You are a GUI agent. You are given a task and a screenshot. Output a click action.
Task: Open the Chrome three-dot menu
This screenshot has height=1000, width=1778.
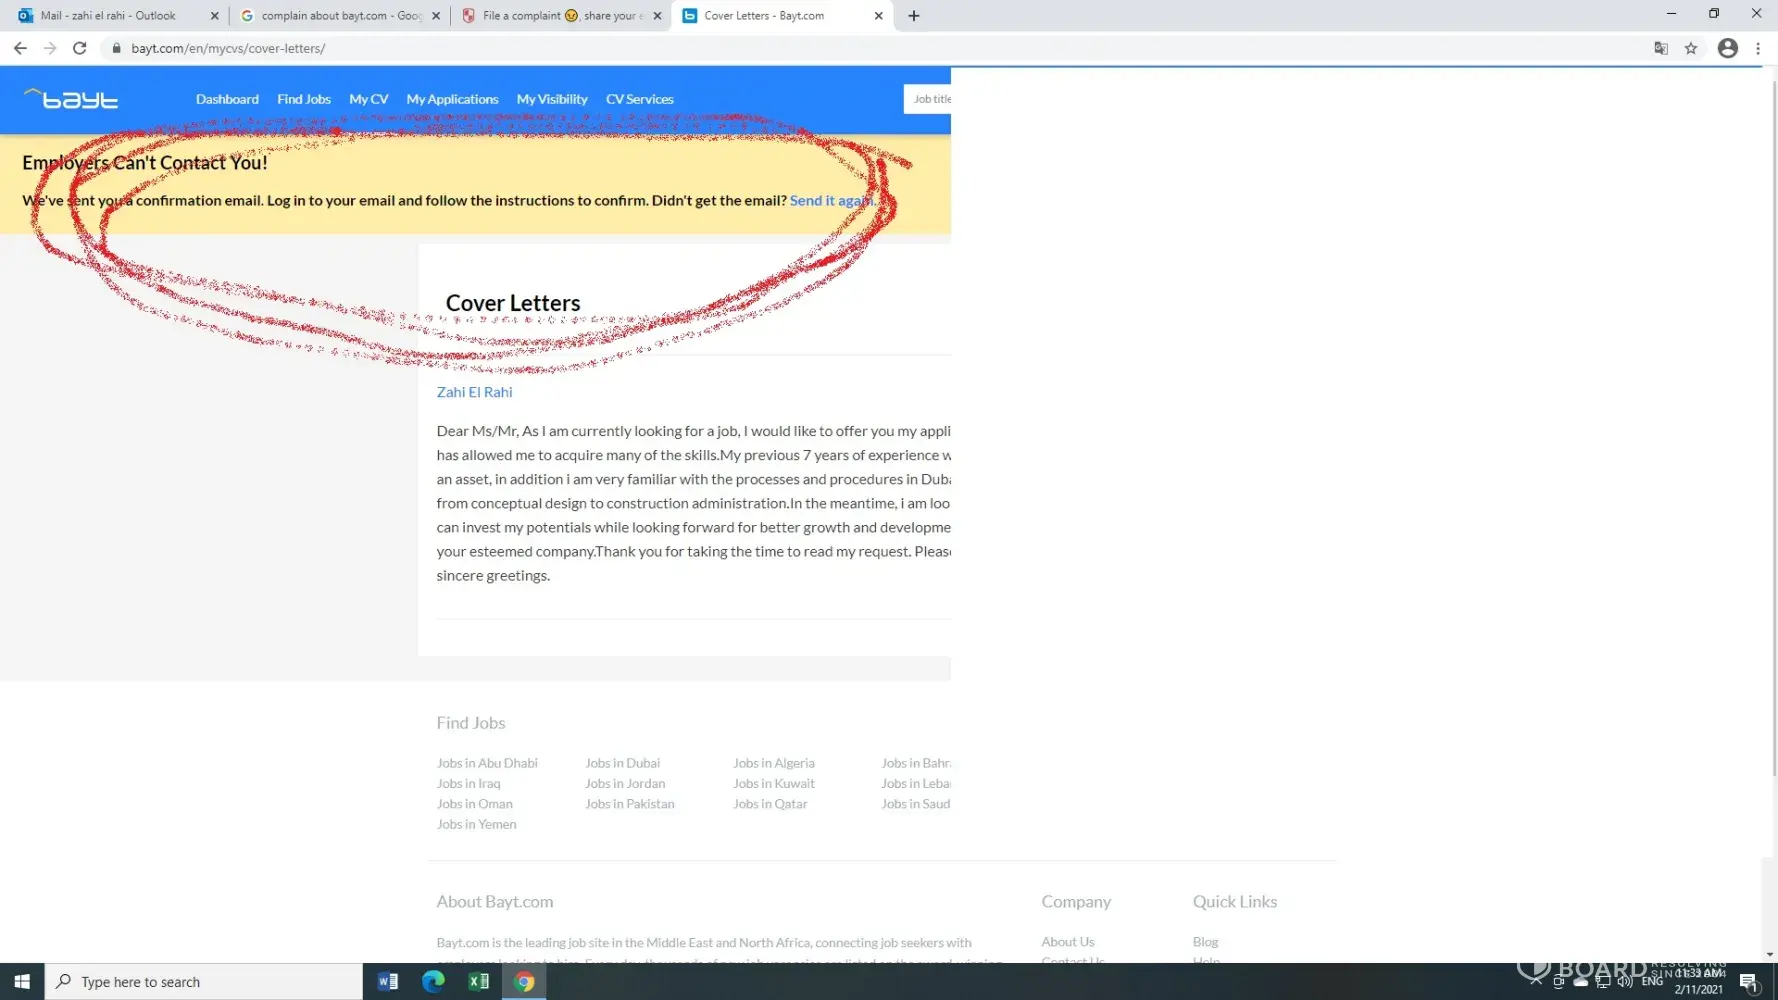click(1758, 48)
